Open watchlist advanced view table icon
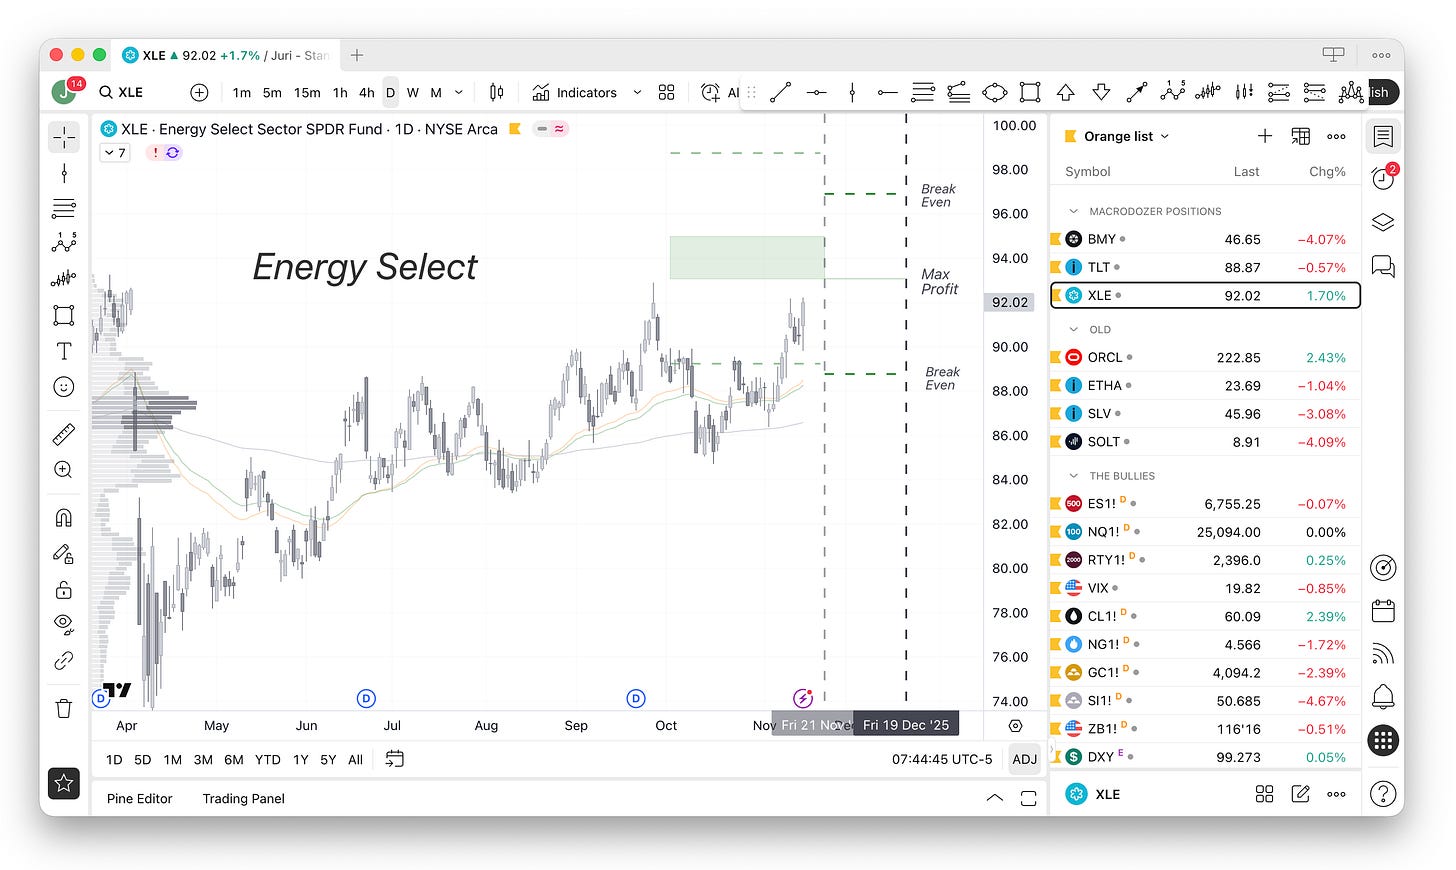Viewport: 1456px width, 870px height. tap(1301, 136)
